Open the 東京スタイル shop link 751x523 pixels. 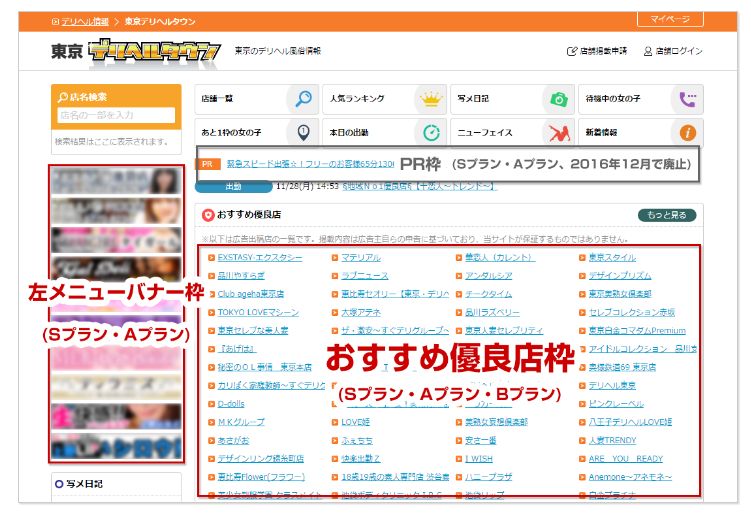click(x=612, y=258)
